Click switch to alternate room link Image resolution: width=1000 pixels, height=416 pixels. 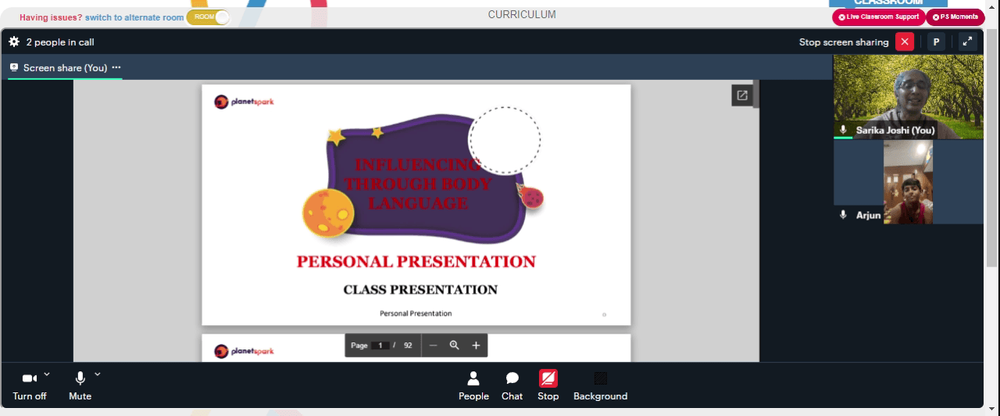pos(135,18)
